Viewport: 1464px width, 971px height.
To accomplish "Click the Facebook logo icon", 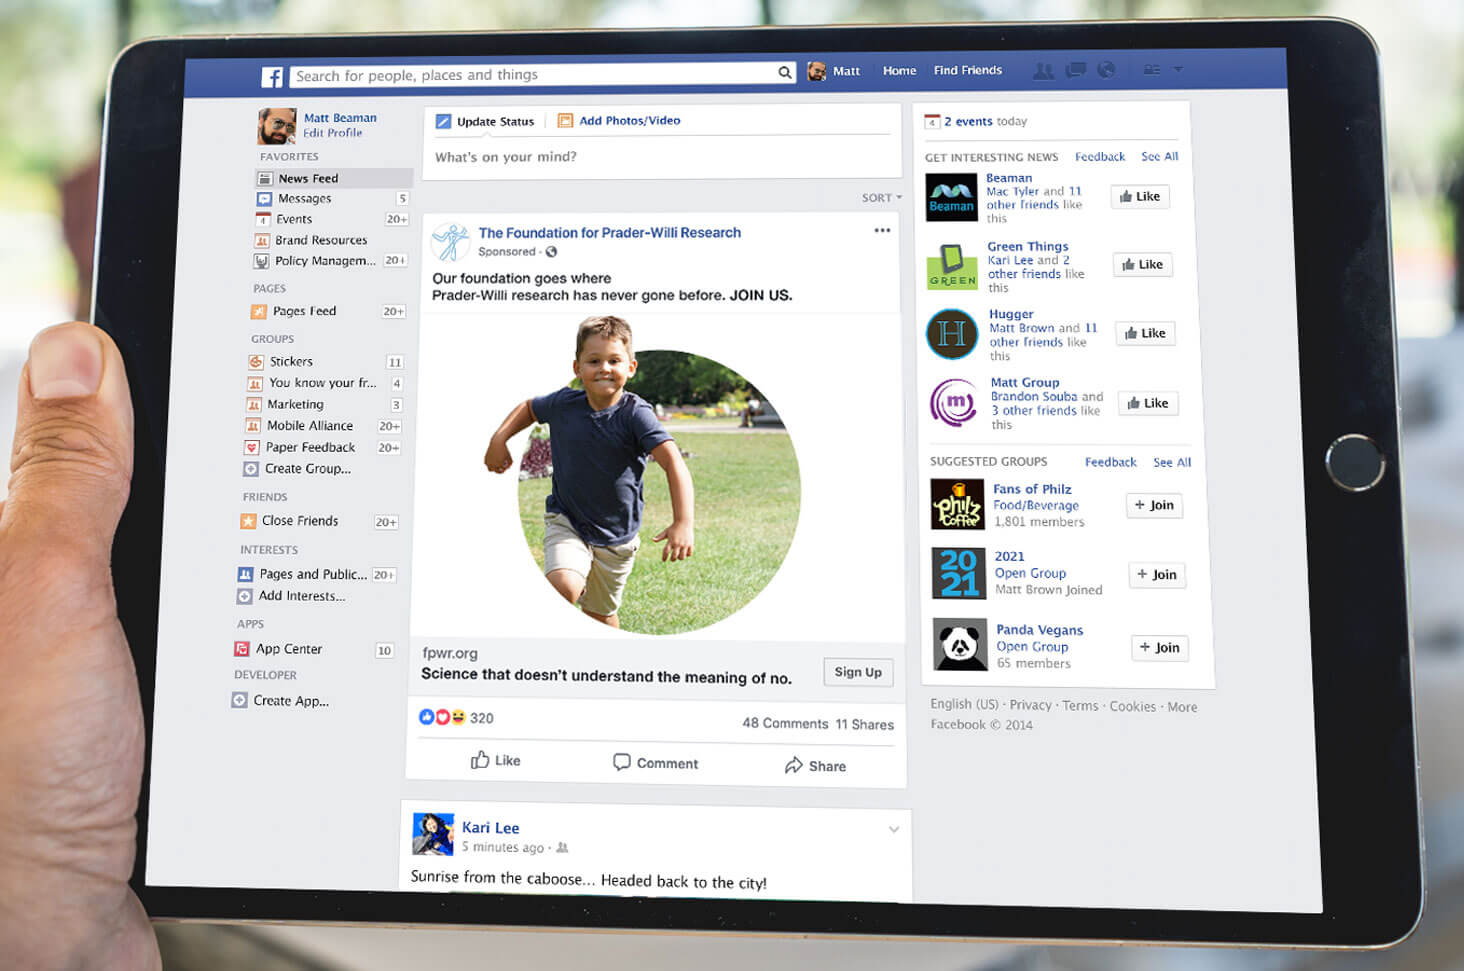I will click(x=272, y=77).
